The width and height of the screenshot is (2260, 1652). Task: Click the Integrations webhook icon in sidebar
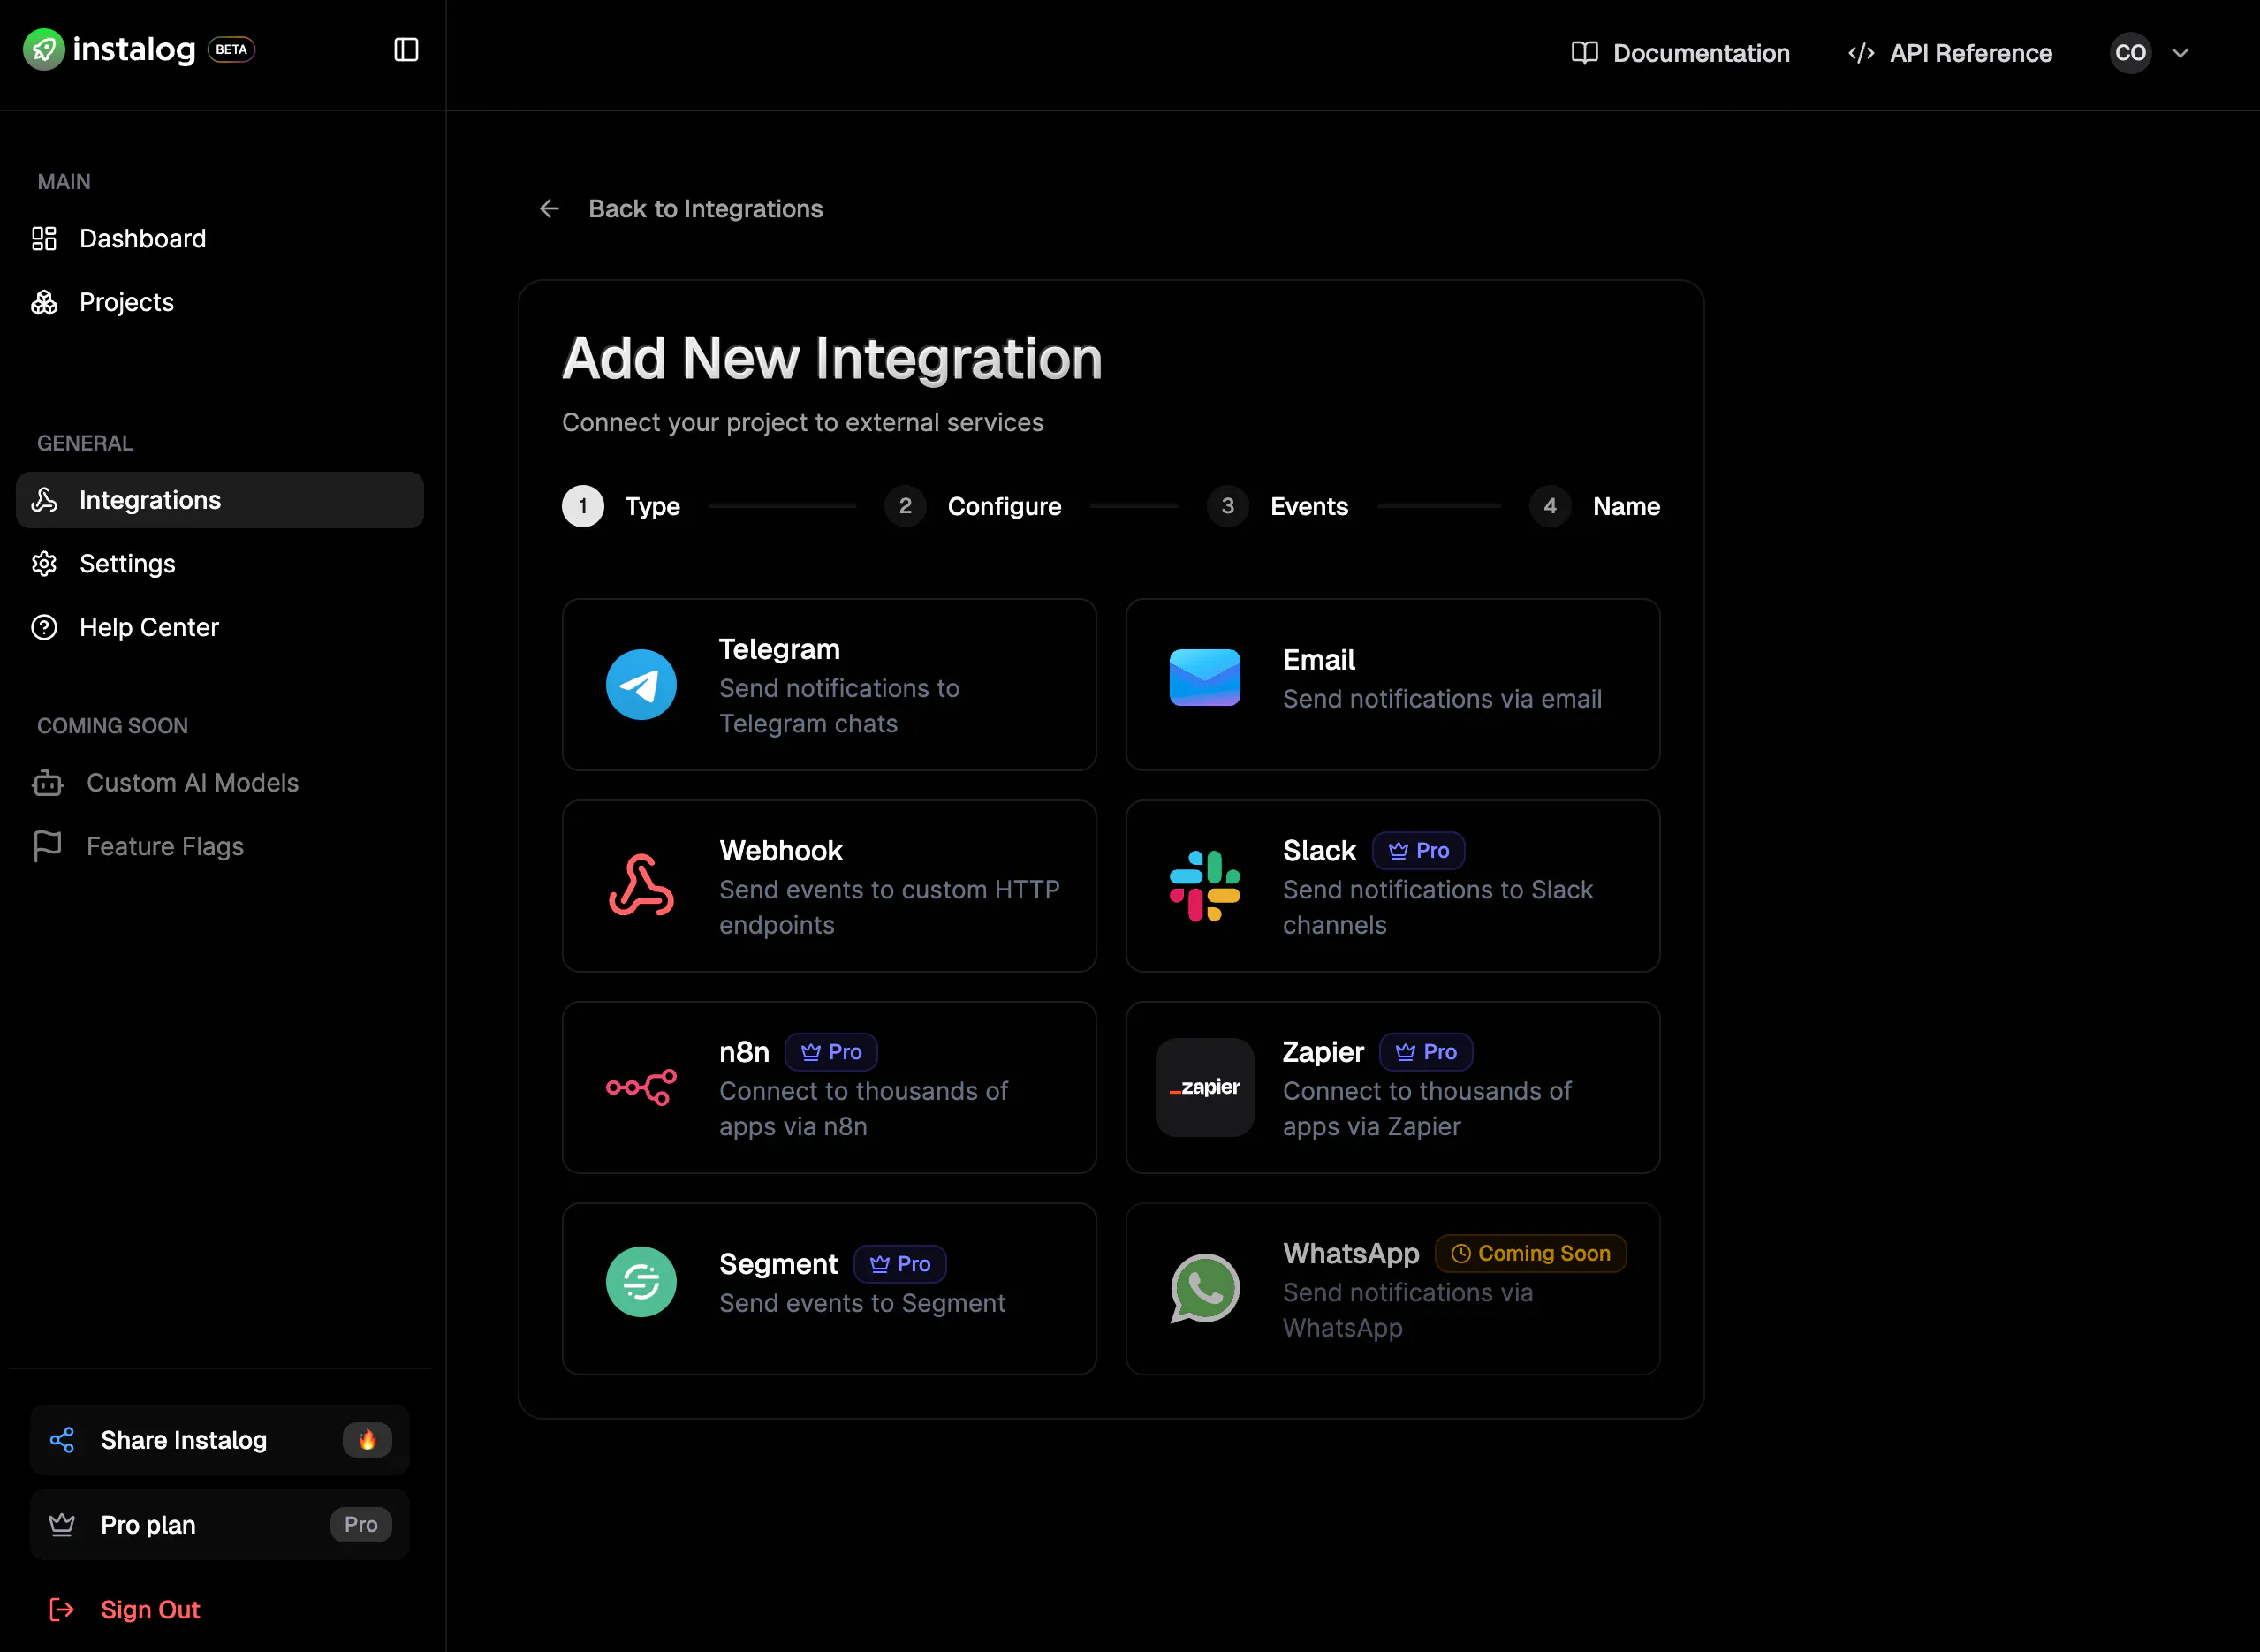(x=44, y=500)
